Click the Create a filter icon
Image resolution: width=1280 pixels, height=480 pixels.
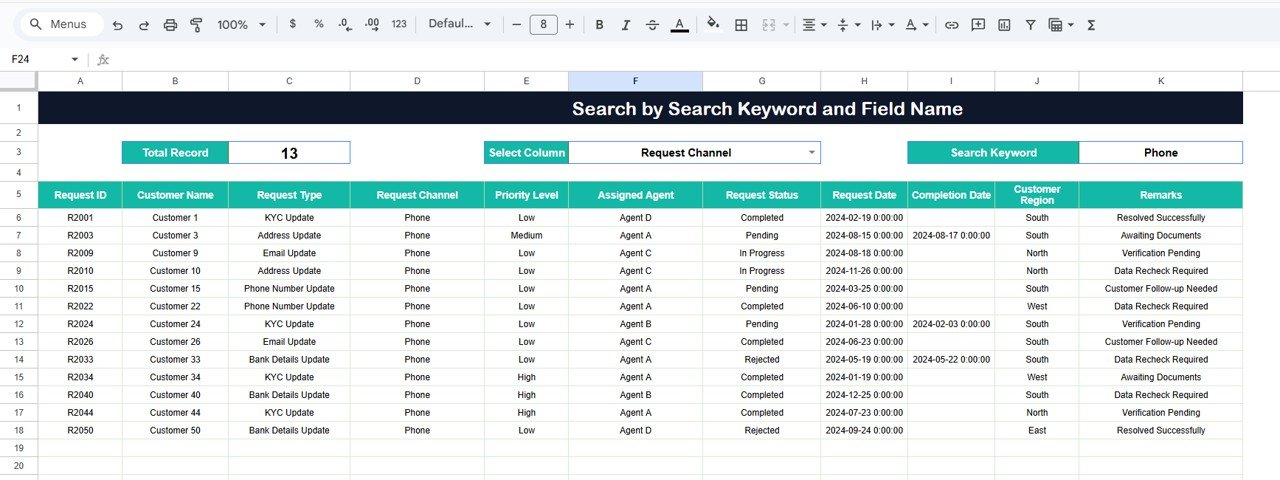point(1030,25)
